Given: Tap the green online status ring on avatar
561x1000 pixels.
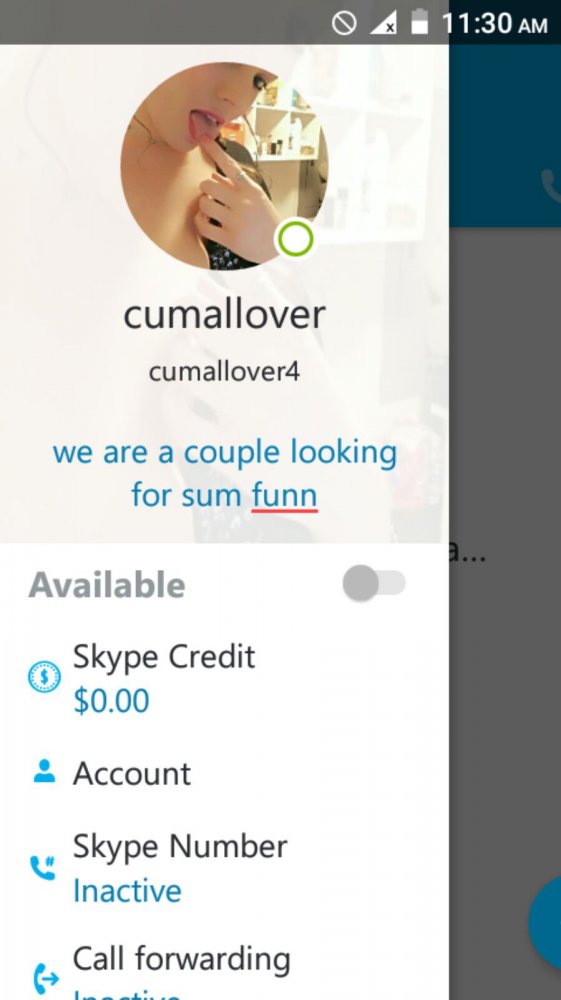Looking at the screenshot, I should [x=295, y=239].
